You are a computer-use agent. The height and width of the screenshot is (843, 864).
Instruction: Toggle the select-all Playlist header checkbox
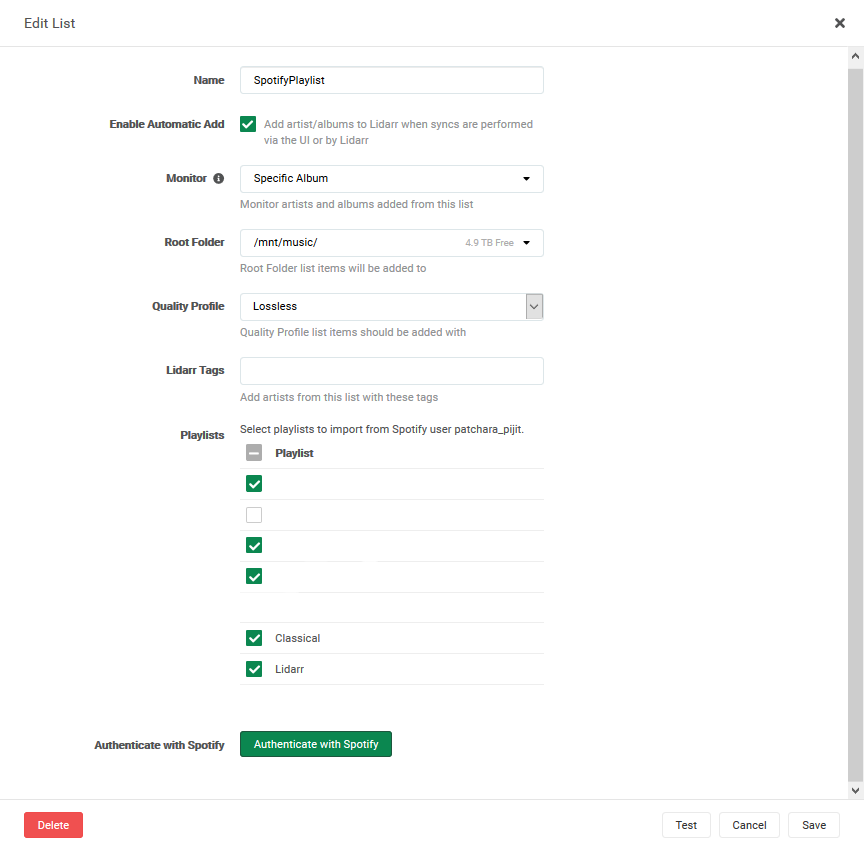tap(254, 453)
